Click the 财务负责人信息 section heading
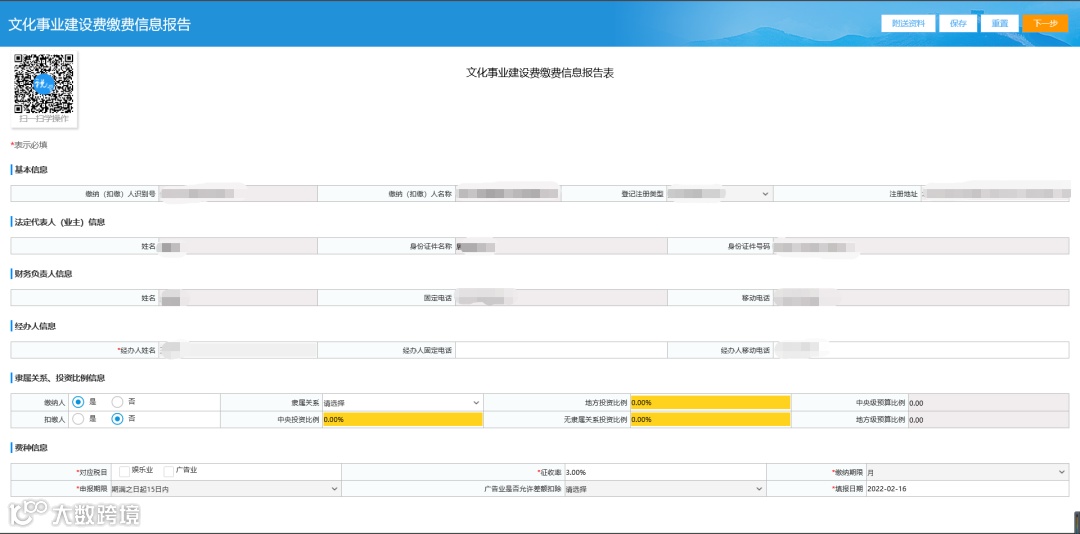1080x534 pixels. [43, 274]
